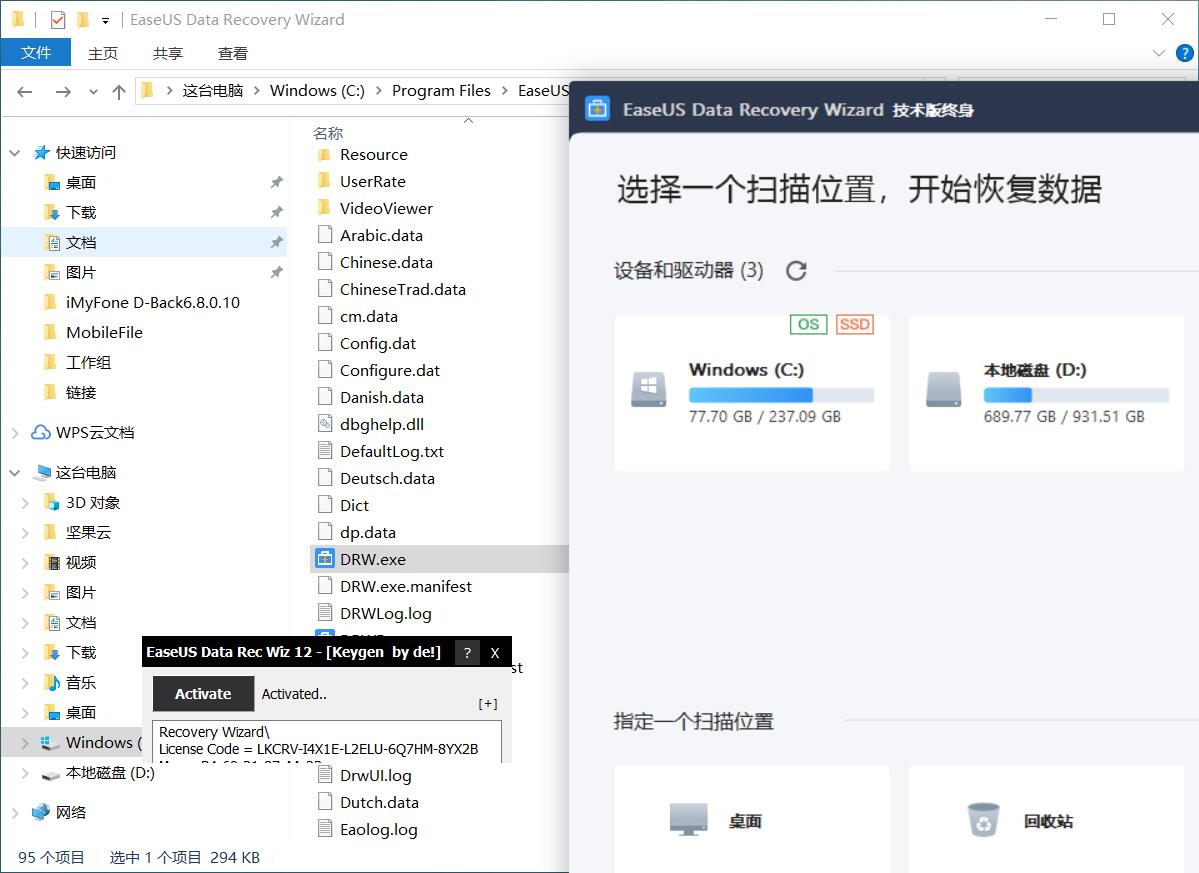Image resolution: width=1199 pixels, height=873 pixels.
Task: Click the DefaultLog.txt file icon
Action: tap(325, 451)
